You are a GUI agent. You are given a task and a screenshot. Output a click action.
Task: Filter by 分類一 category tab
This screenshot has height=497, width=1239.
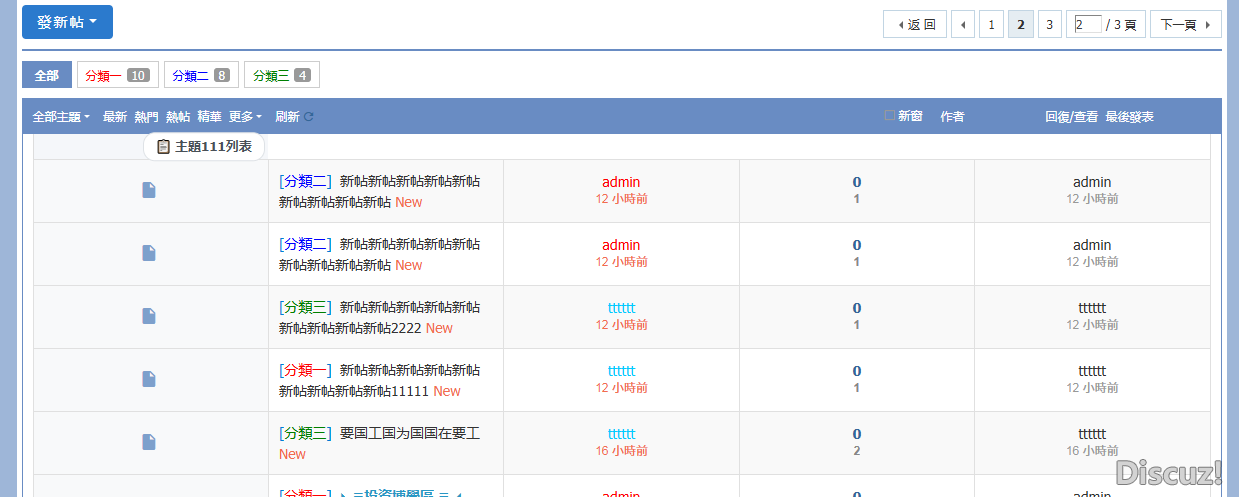[x=117, y=75]
